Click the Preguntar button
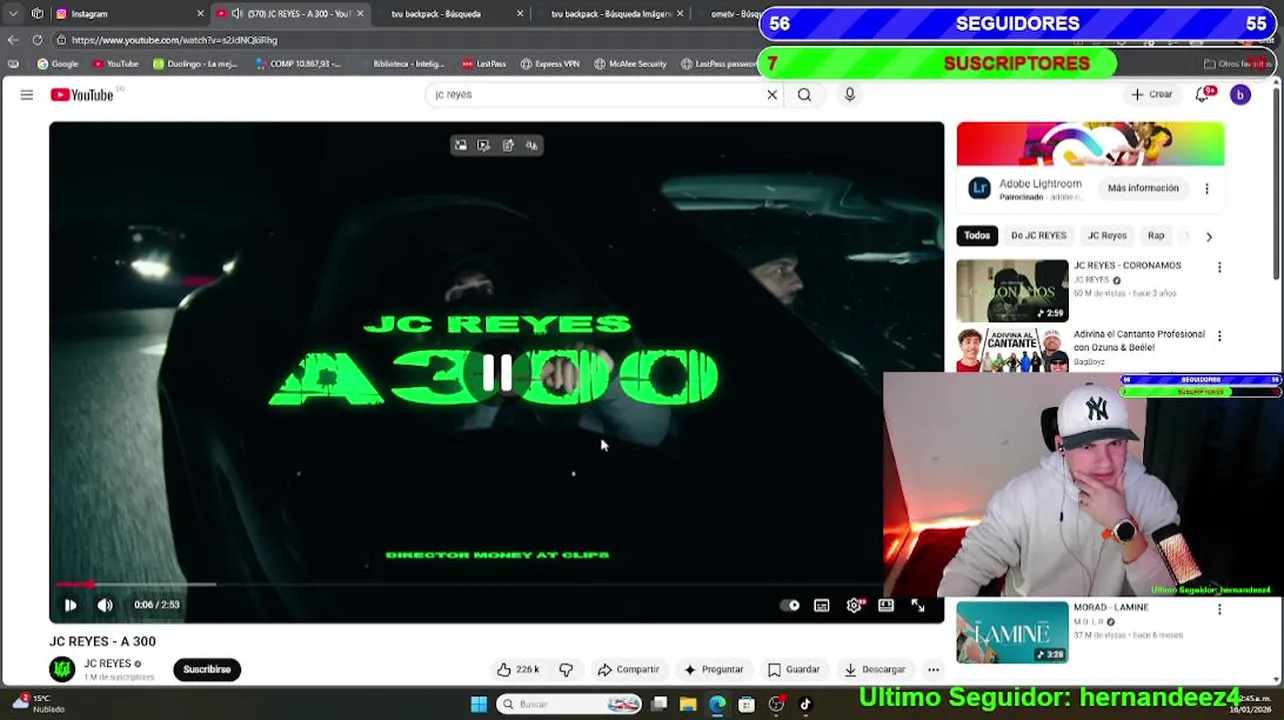This screenshot has height=720, width=1284. point(712,670)
